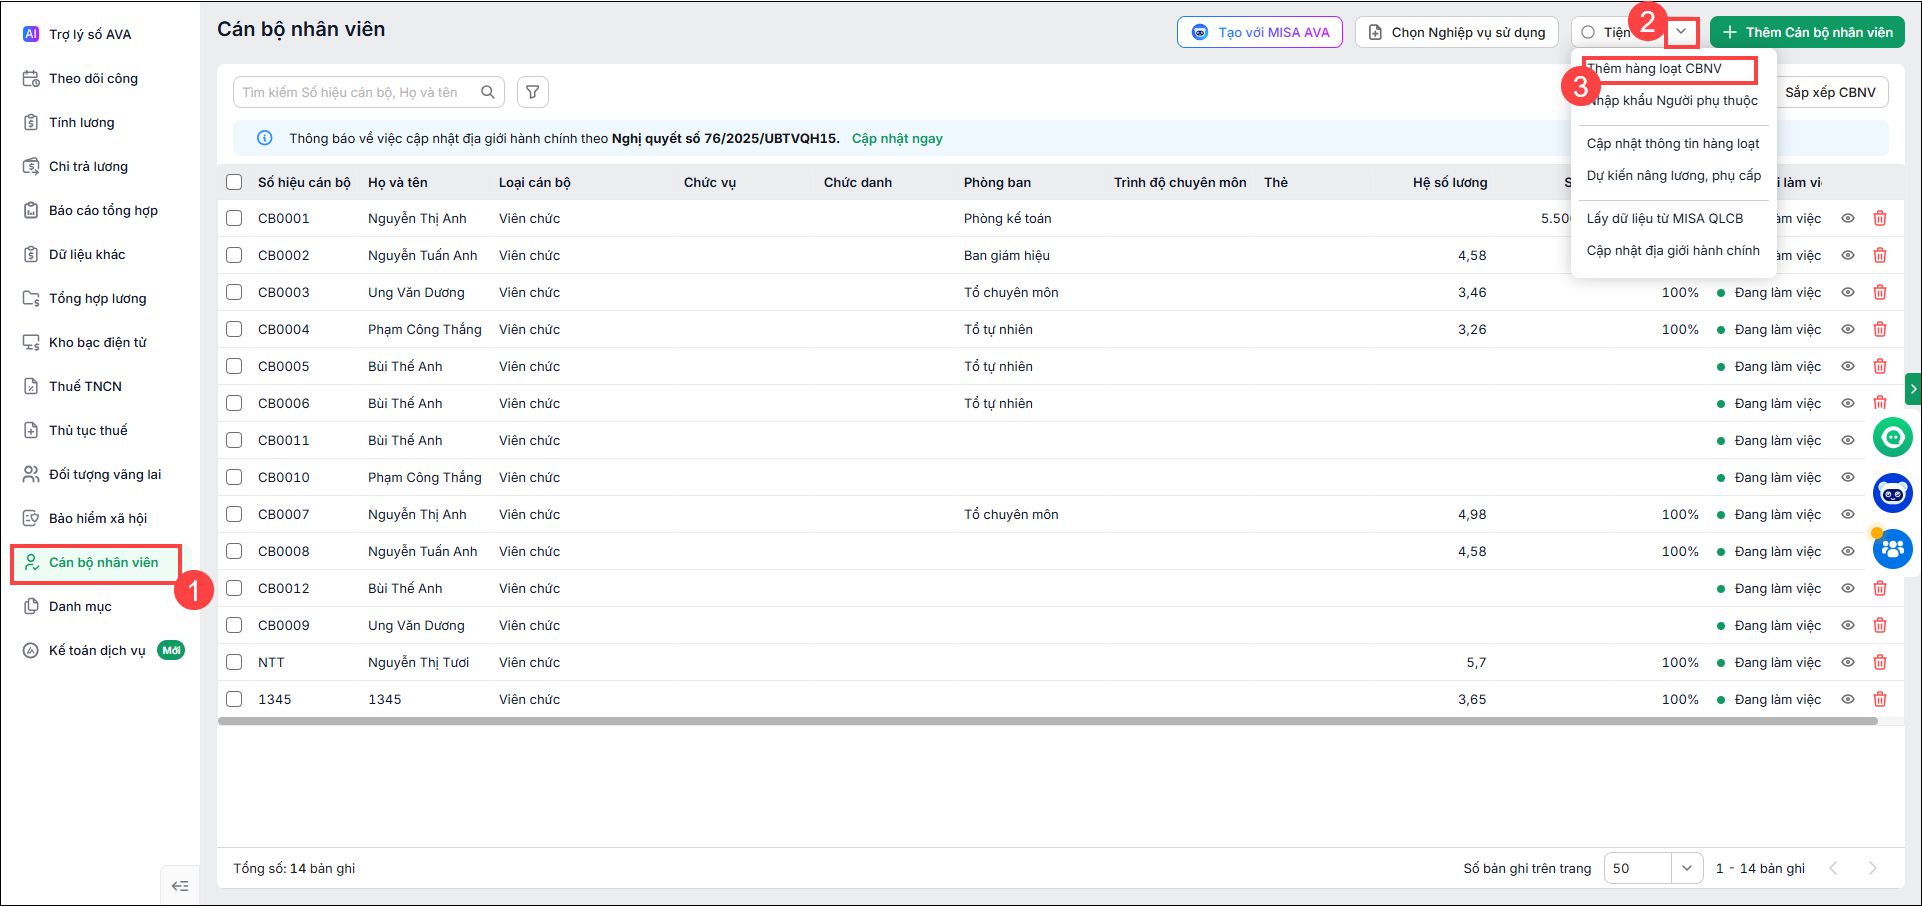Click the Tiện ích button
The height and width of the screenshot is (906, 1922).
coord(1616,32)
